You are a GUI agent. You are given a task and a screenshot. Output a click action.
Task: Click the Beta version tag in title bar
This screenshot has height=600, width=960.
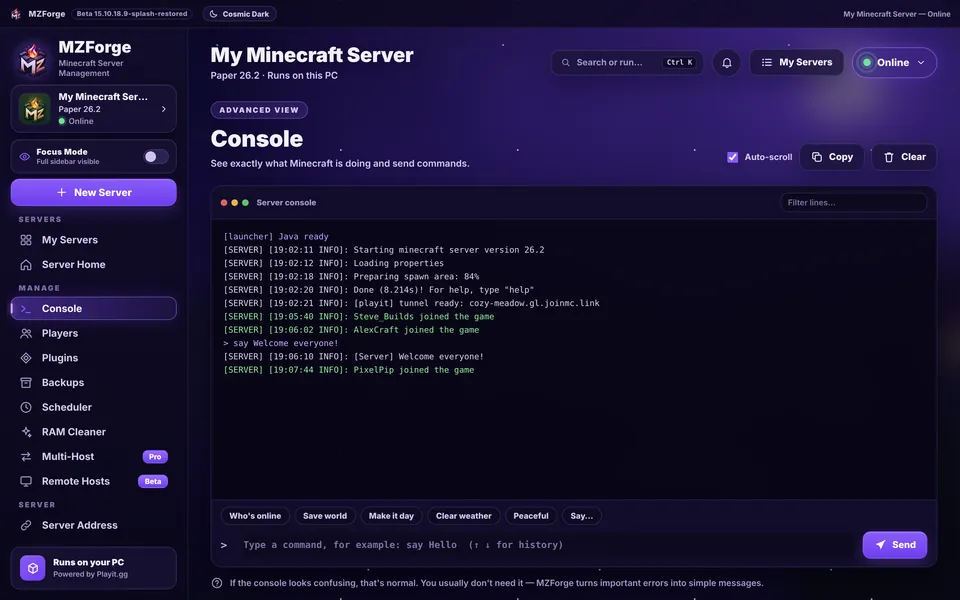pos(132,13)
